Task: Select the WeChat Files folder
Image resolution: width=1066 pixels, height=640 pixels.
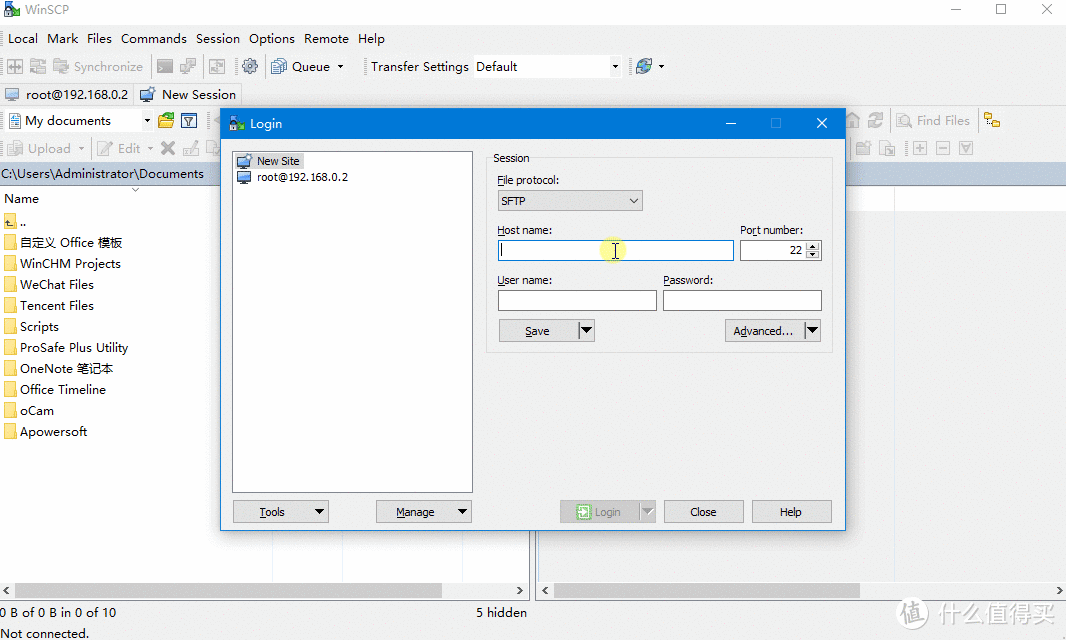Action: click(x=49, y=284)
